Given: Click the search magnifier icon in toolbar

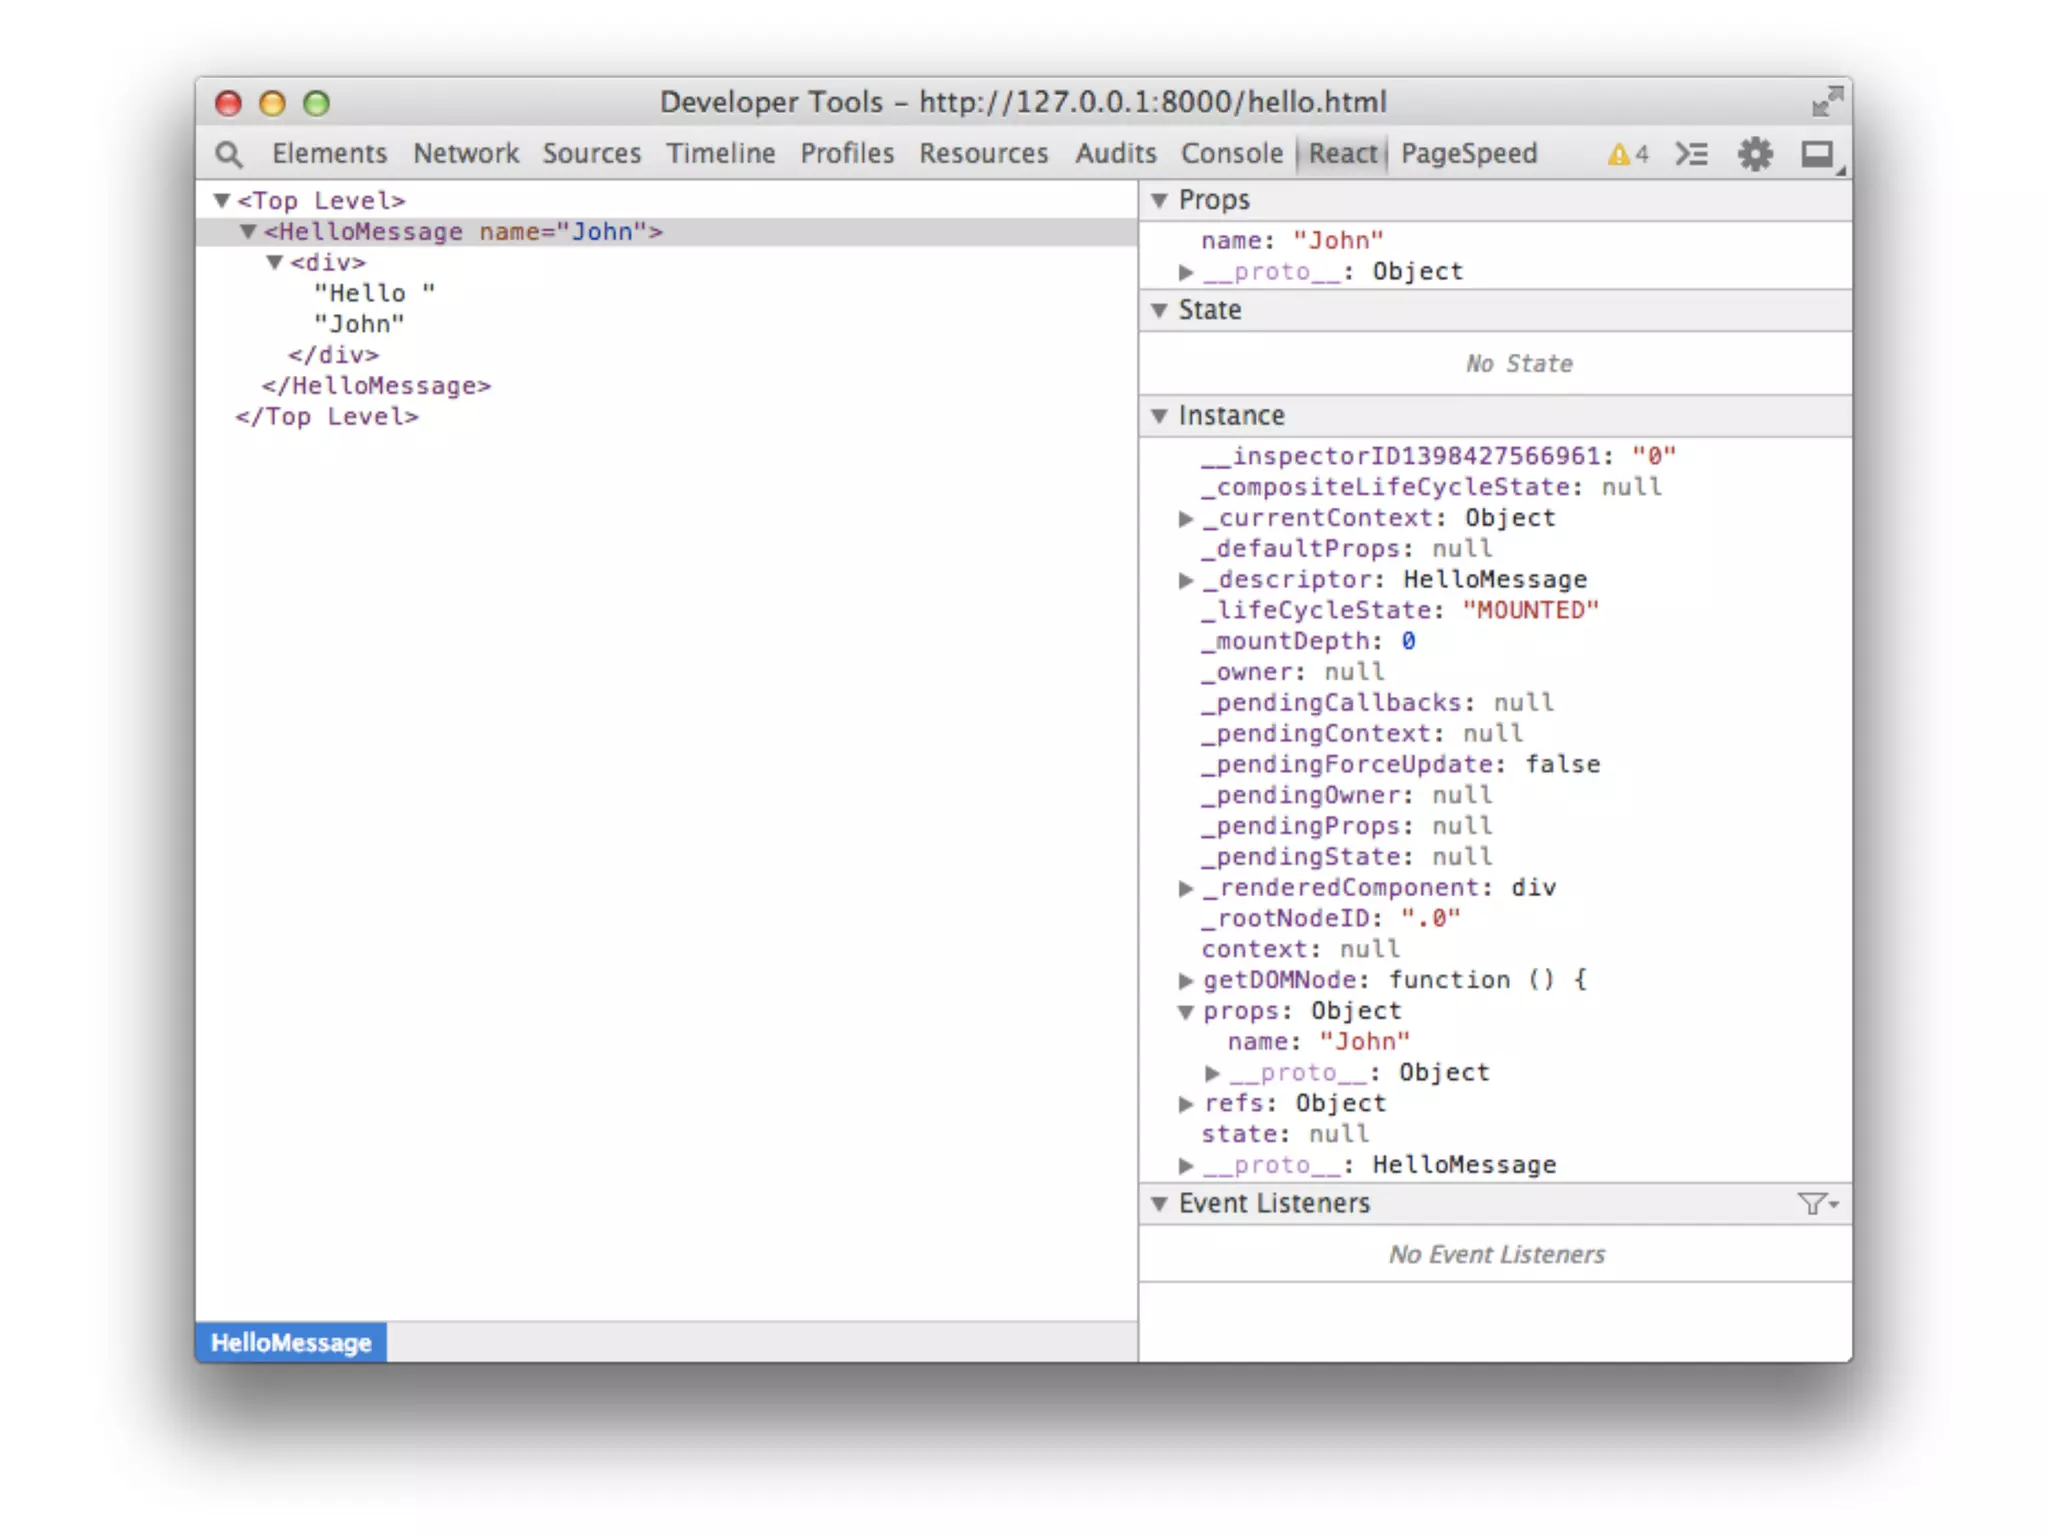Looking at the screenshot, I should point(229,154).
